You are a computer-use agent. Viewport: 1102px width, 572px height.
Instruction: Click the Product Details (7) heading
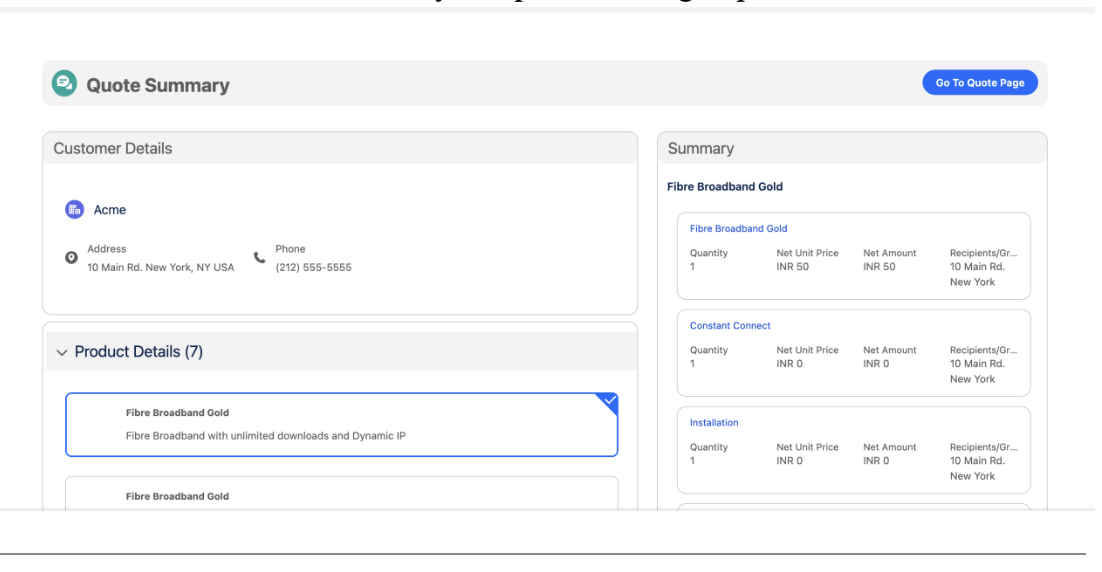pyautogui.click(x=139, y=352)
